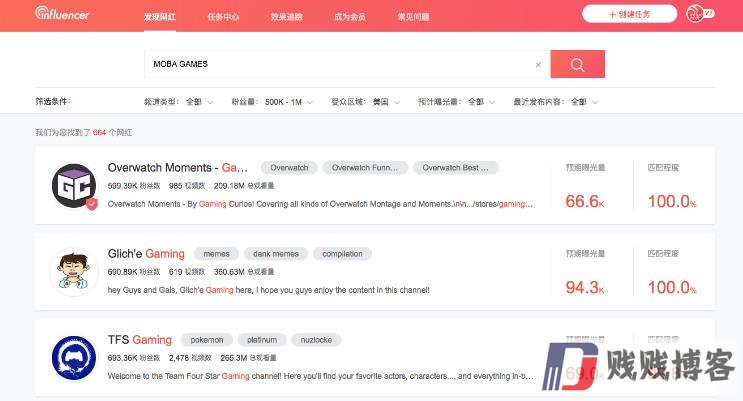Select the Overwatch Best ... tag
This screenshot has width=743, height=401.
[x=455, y=168]
